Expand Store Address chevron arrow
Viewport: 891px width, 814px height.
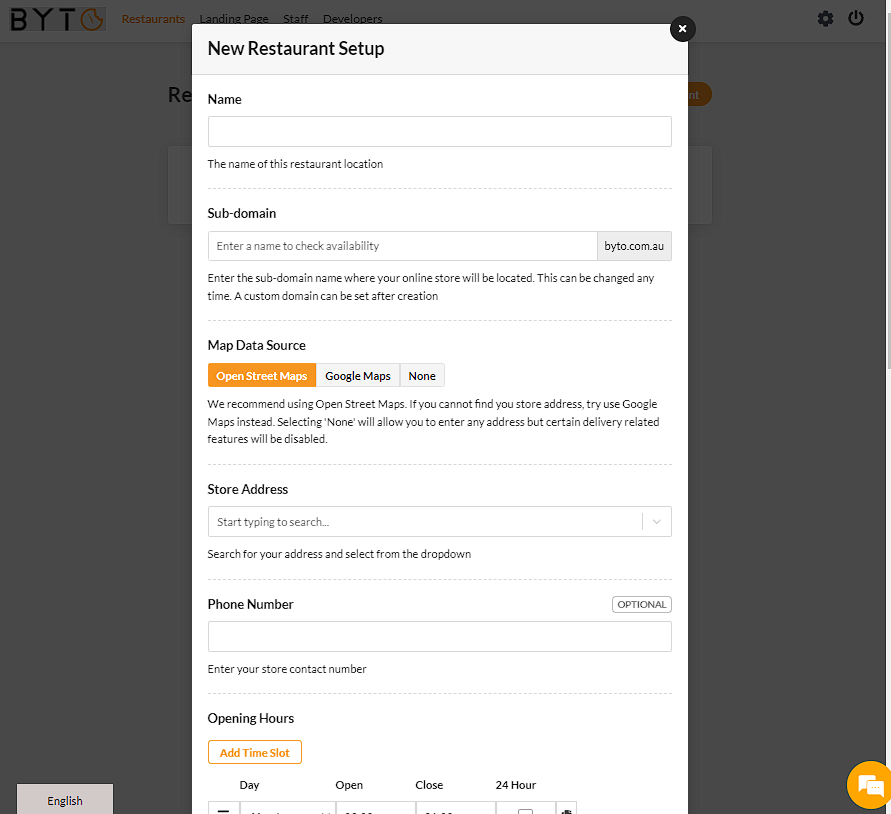[x=656, y=522]
